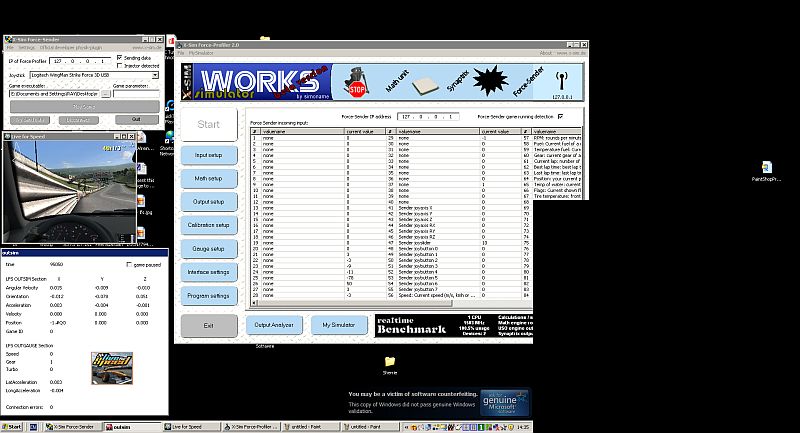Click the My Simulator button
Screen dimensions: 800x433
(x=339, y=325)
